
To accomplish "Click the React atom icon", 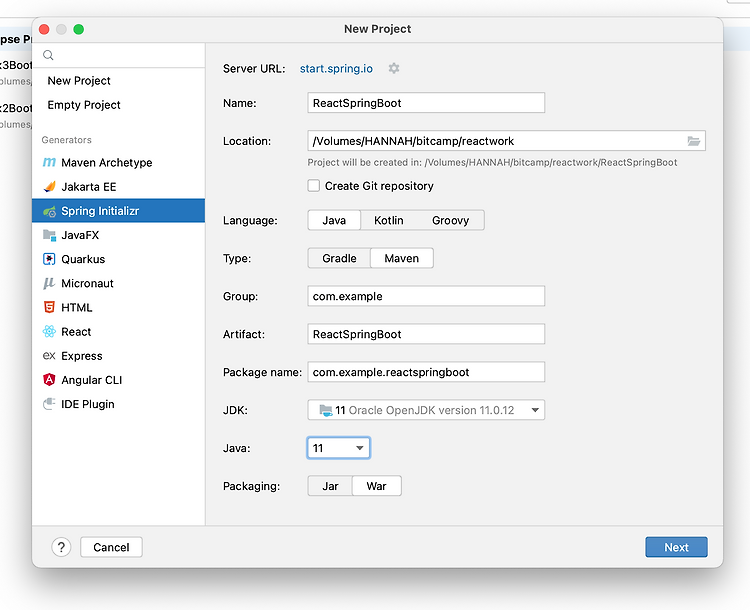I will pos(49,332).
